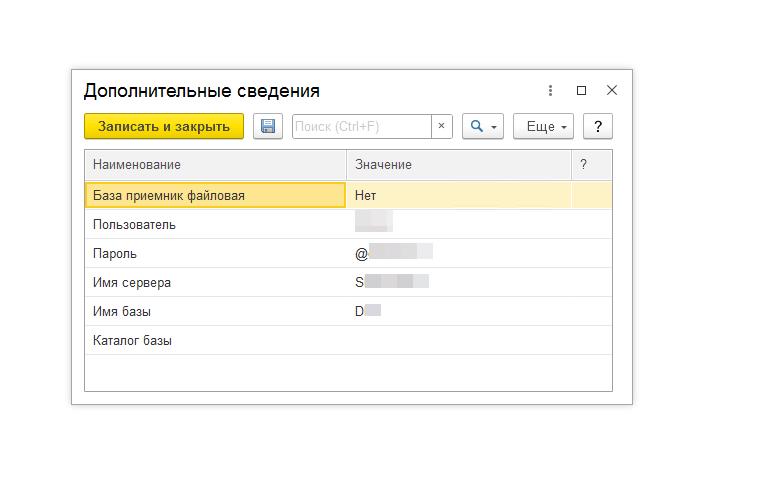
Task: Click the Значение column header
Action: 459,165
